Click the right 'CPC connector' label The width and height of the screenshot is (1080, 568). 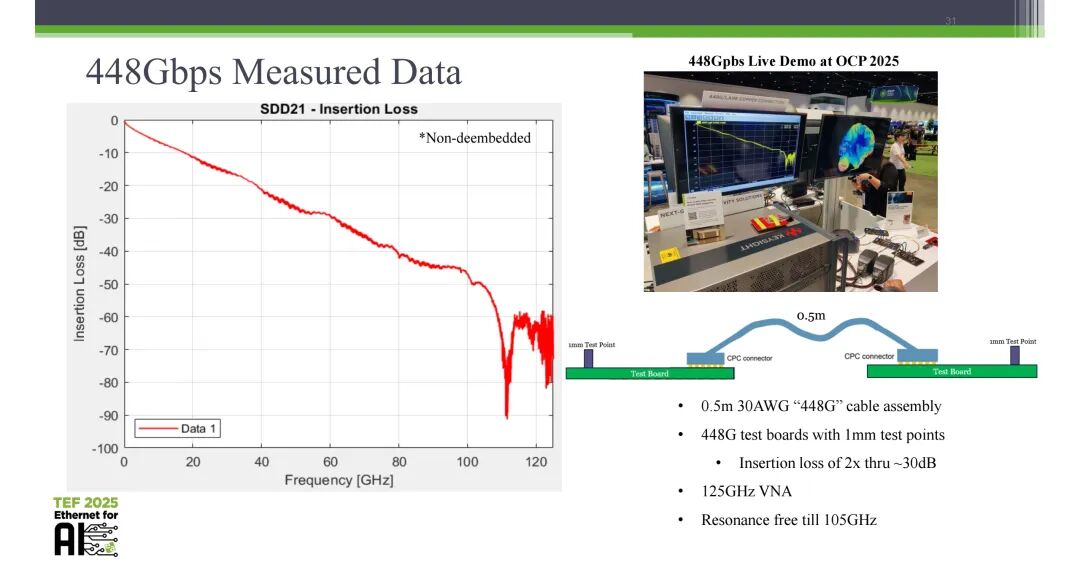coord(869,356)
